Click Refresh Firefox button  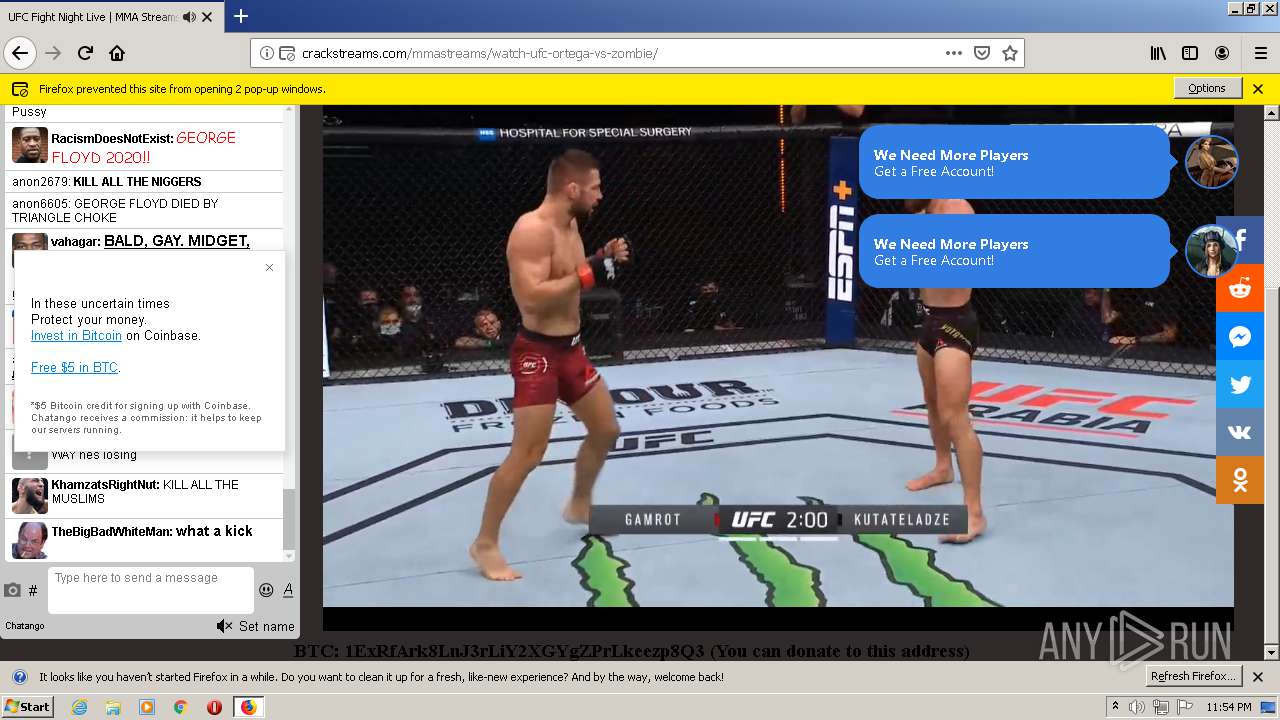(1194, 676)
